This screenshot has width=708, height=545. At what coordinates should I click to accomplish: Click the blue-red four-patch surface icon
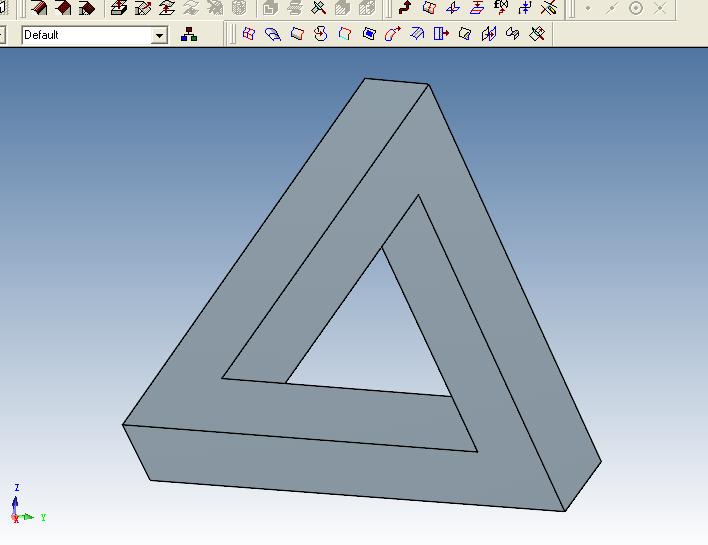249,34
